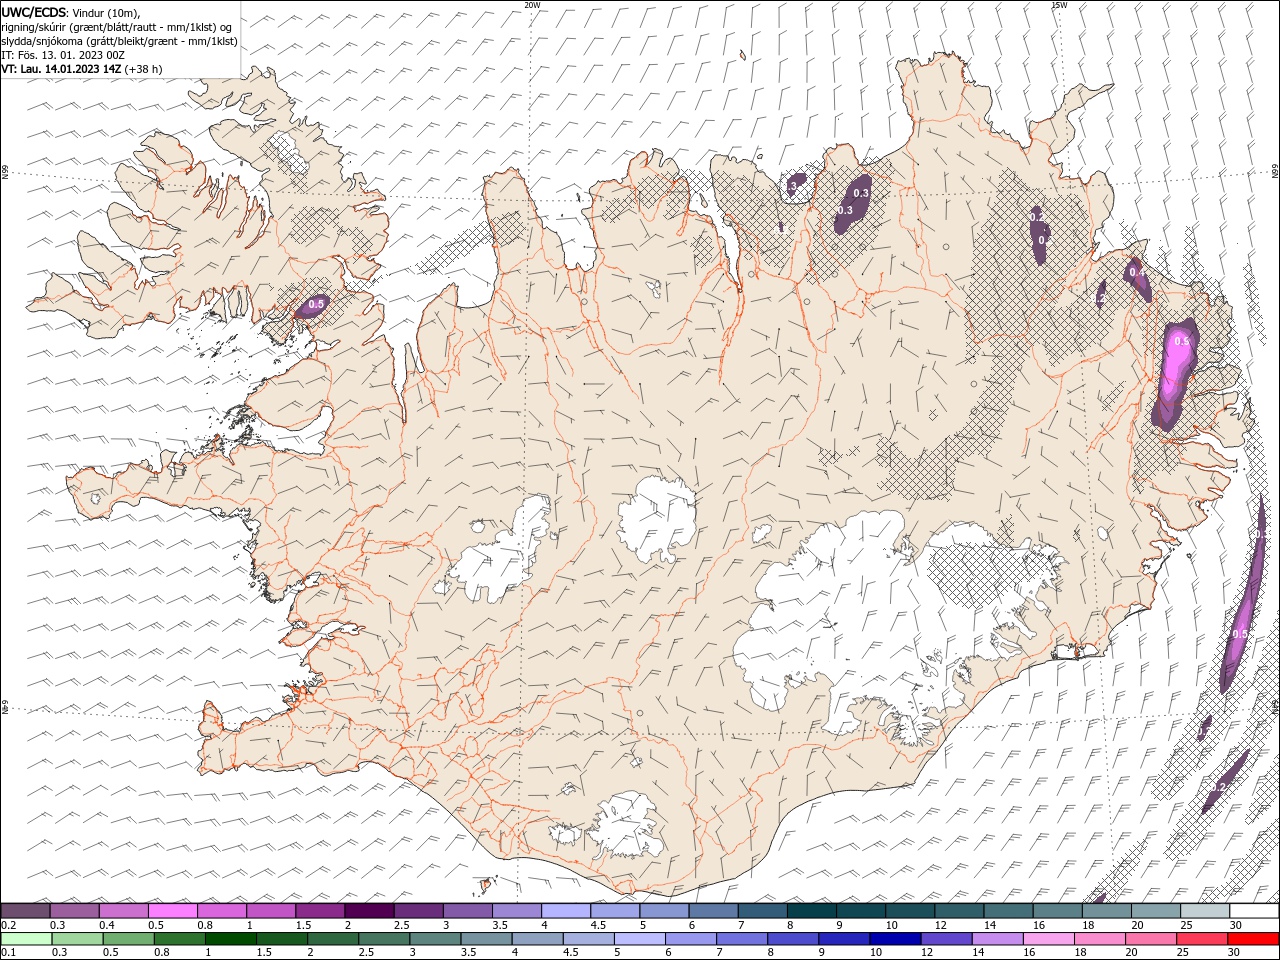Image resolution: width=1280 pixels, height=960 pixels.
Task: Click the 'UWC/ECDS' title text
Action: 35,12
